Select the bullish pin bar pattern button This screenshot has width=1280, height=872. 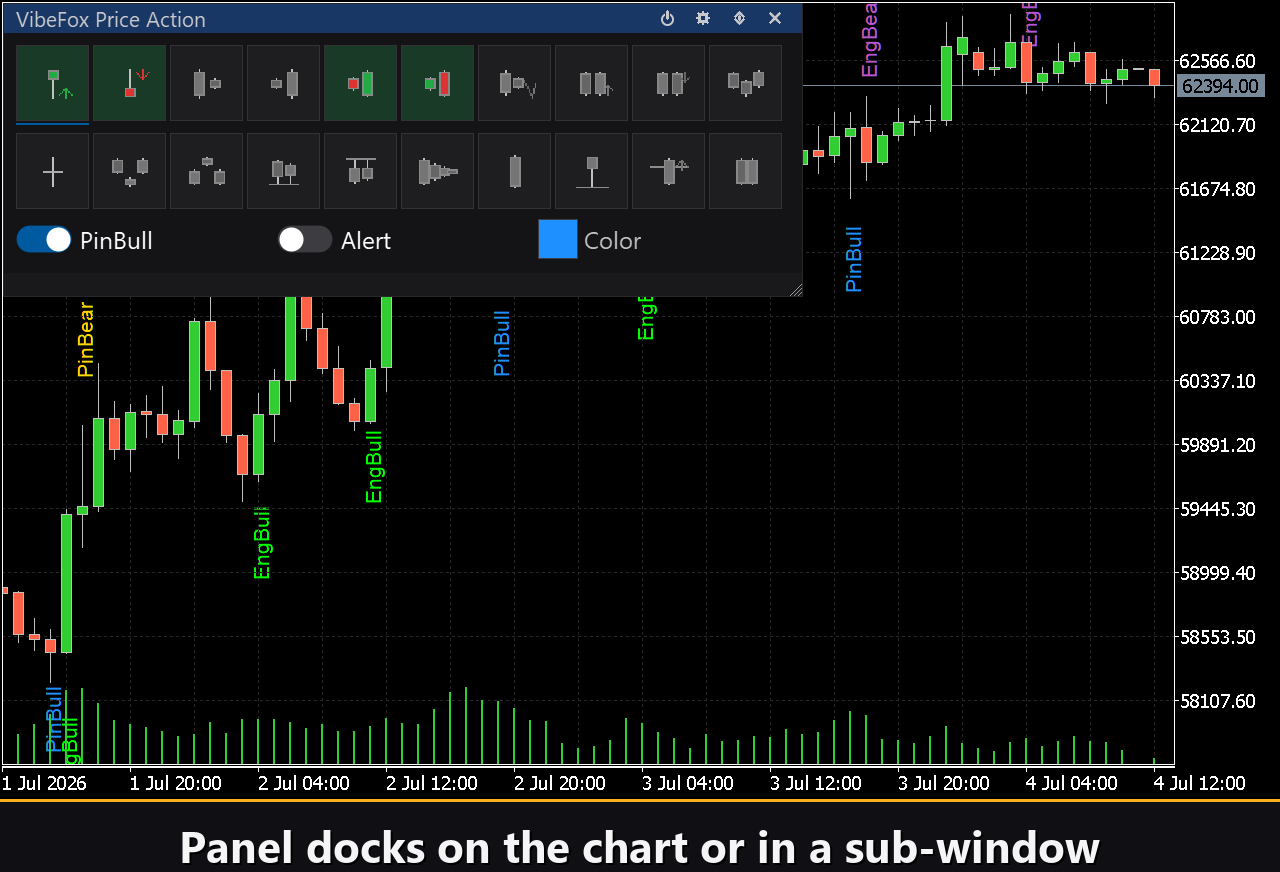coord(53,83)
